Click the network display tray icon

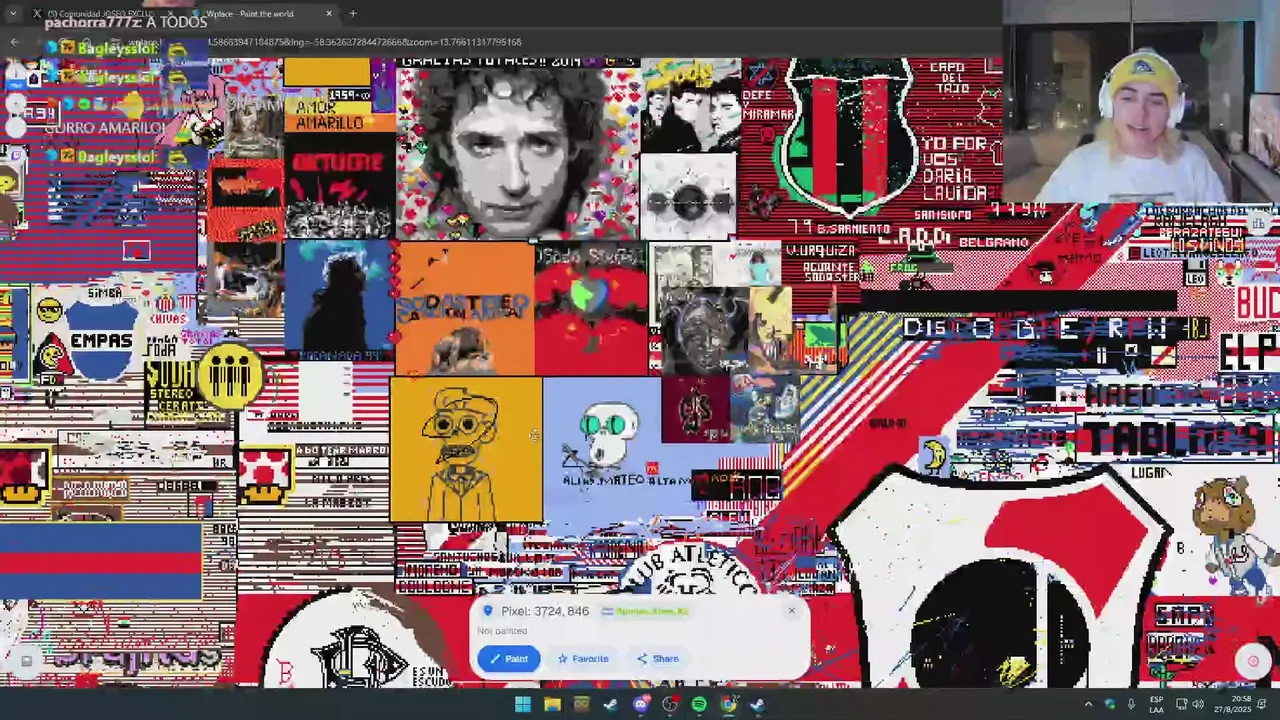coord(1181,704)
